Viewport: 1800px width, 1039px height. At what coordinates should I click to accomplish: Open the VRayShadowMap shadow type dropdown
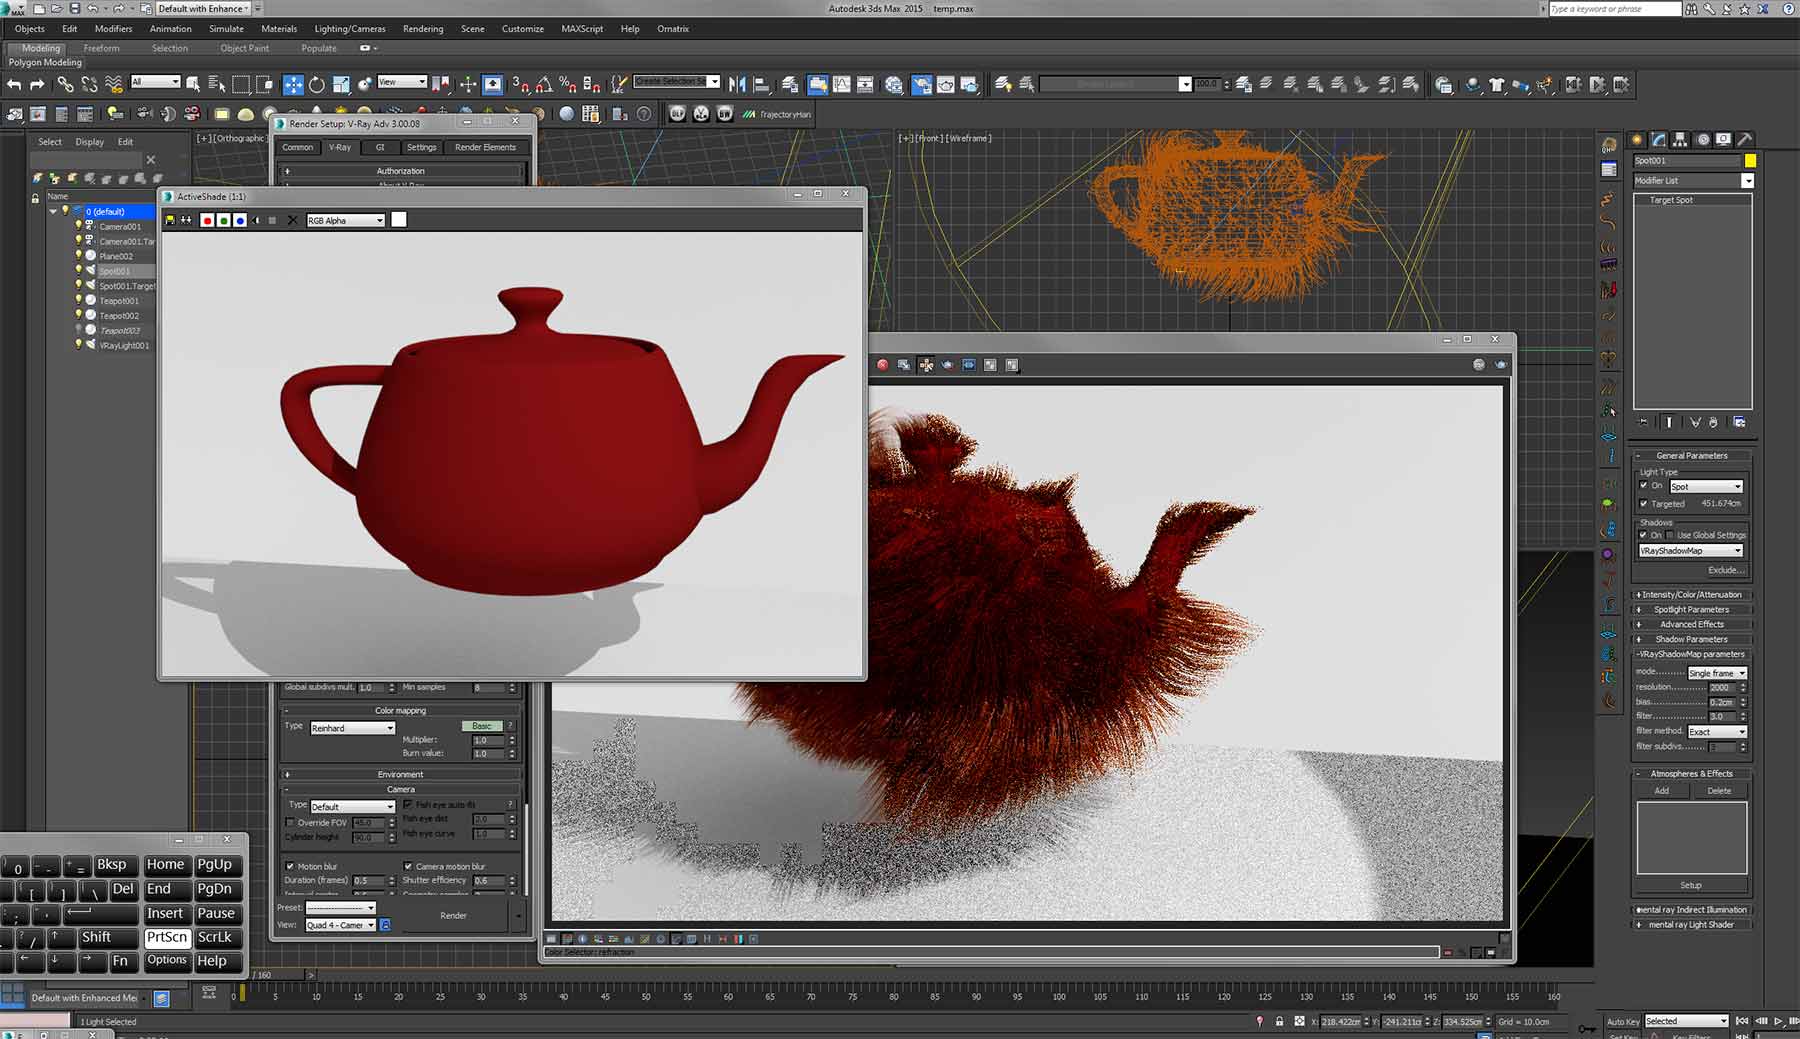point(1690,551)
